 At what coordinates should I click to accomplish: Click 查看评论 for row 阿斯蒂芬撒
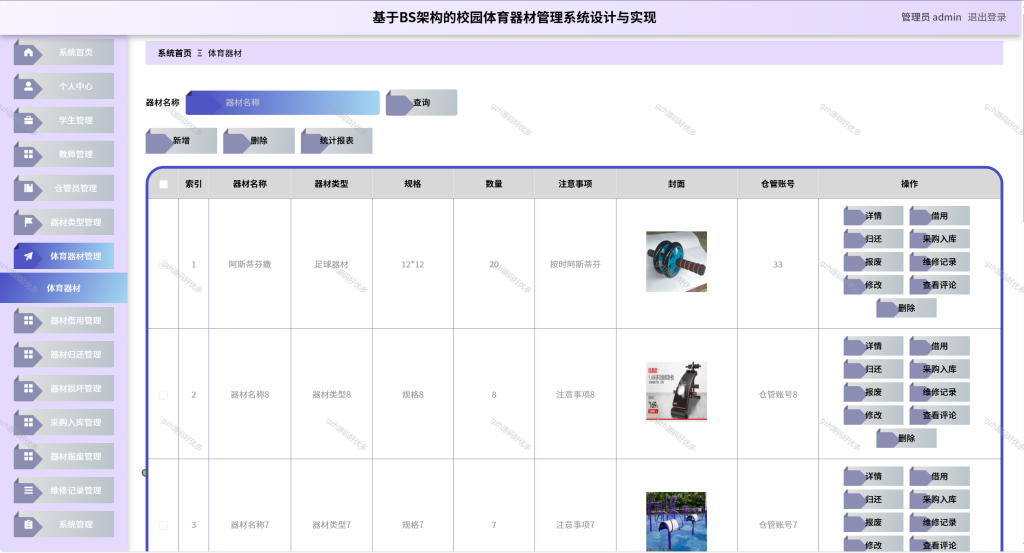[939, 285]
